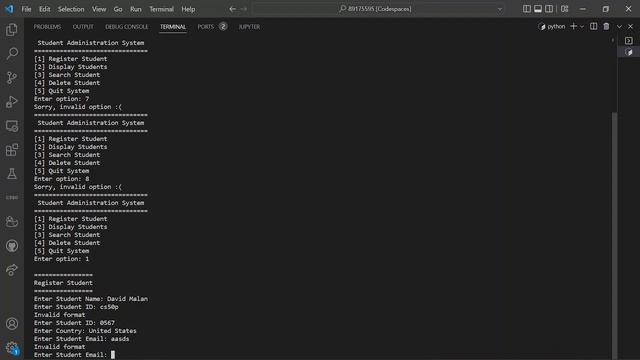The width and height of the screenshot is (640, 360).
Task: Open launch profile dropdown beside plus
Action: pyautogui.click(x=582, y=27)
